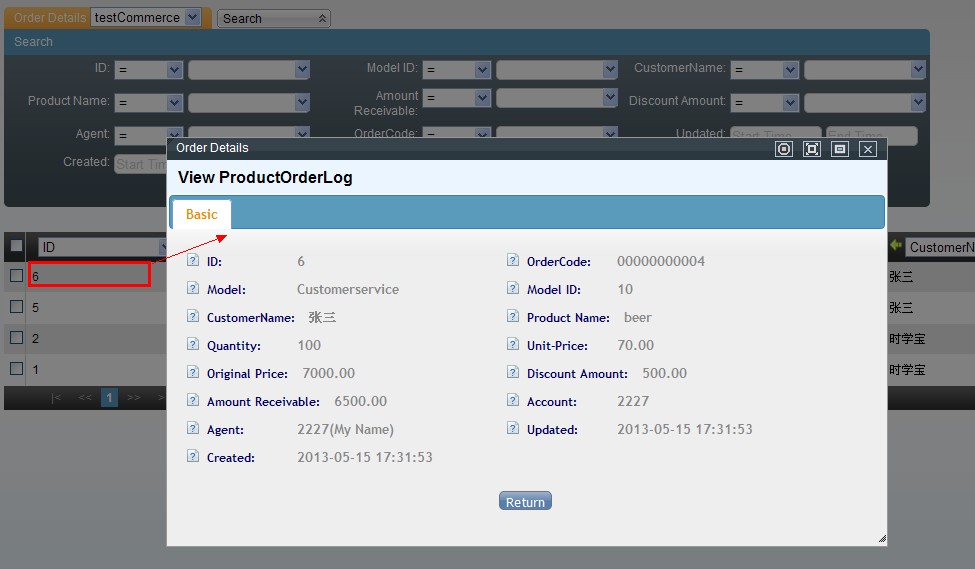Screen dimensions: 975x569
Task: Switch to the Basic tab
Action: point(201,215)
